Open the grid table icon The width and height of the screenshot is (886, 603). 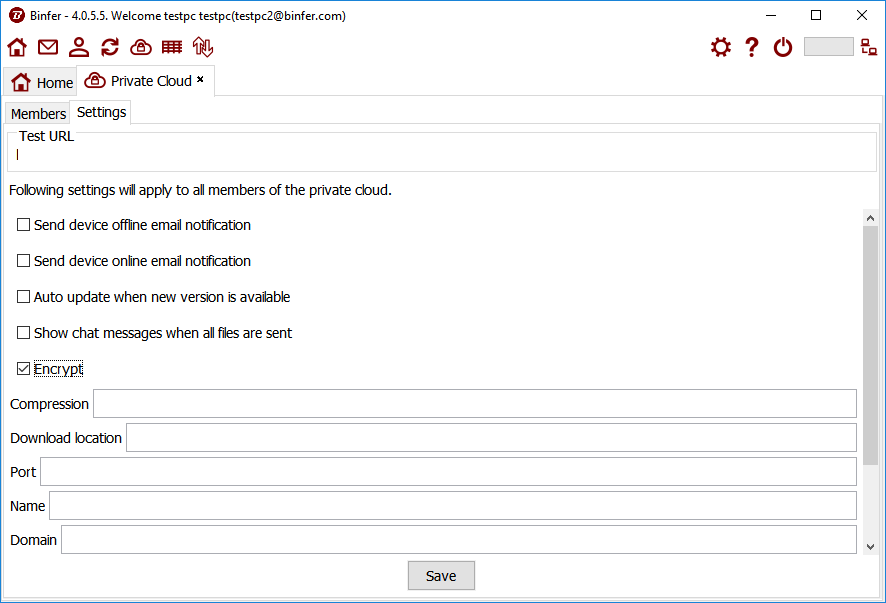point(172,47)
